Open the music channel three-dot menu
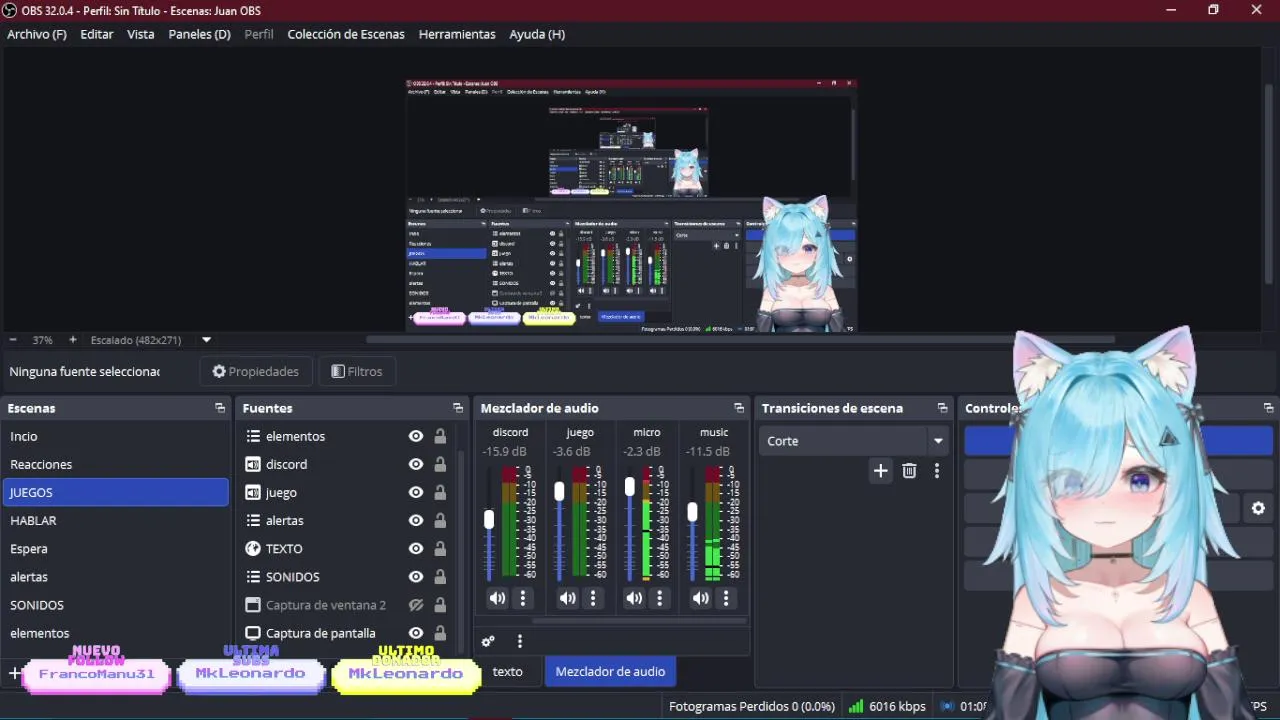Viewport: 1280px width, 720px height. coord(726,598)
